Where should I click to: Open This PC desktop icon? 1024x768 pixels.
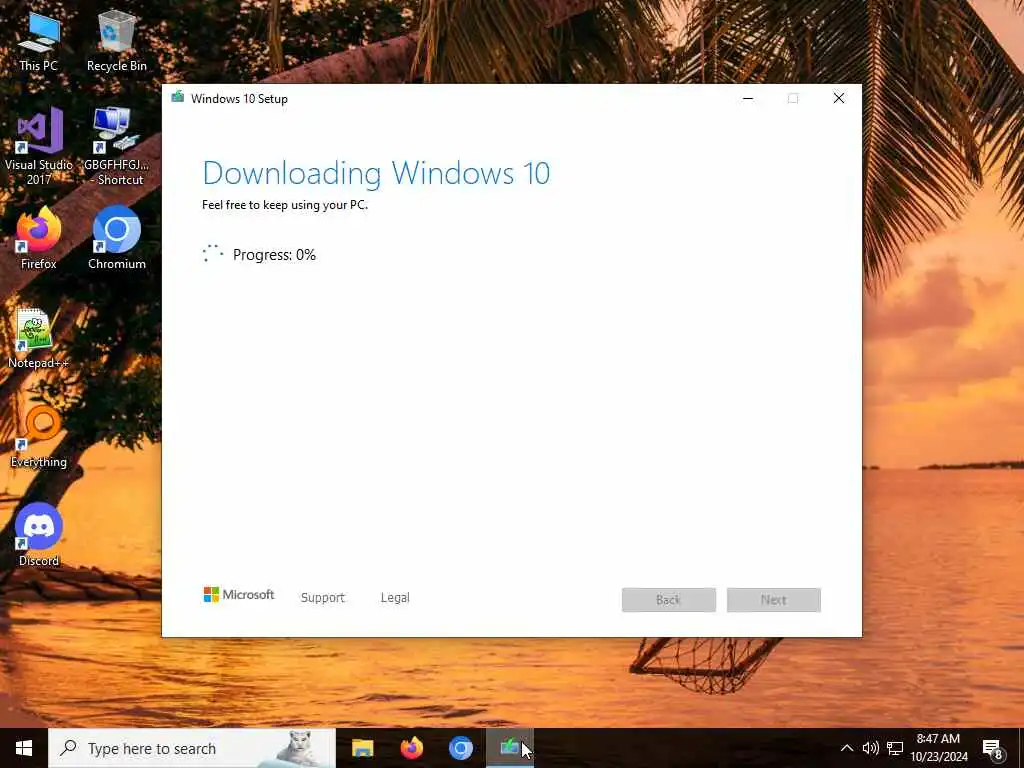(39, 40)
